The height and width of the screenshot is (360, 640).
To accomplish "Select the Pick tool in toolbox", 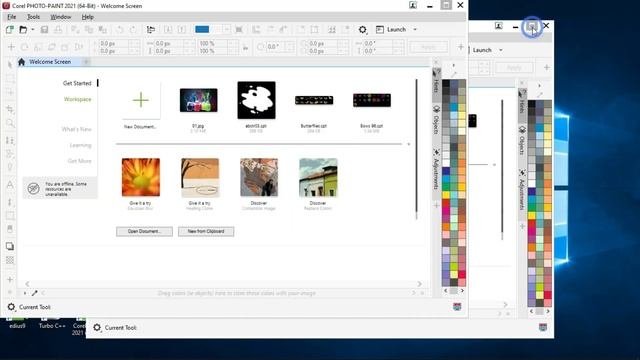I will 10,64.
